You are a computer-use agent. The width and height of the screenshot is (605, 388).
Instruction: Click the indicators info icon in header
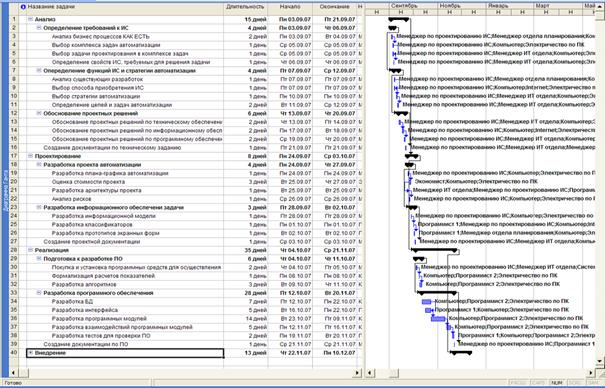[23, 7]
